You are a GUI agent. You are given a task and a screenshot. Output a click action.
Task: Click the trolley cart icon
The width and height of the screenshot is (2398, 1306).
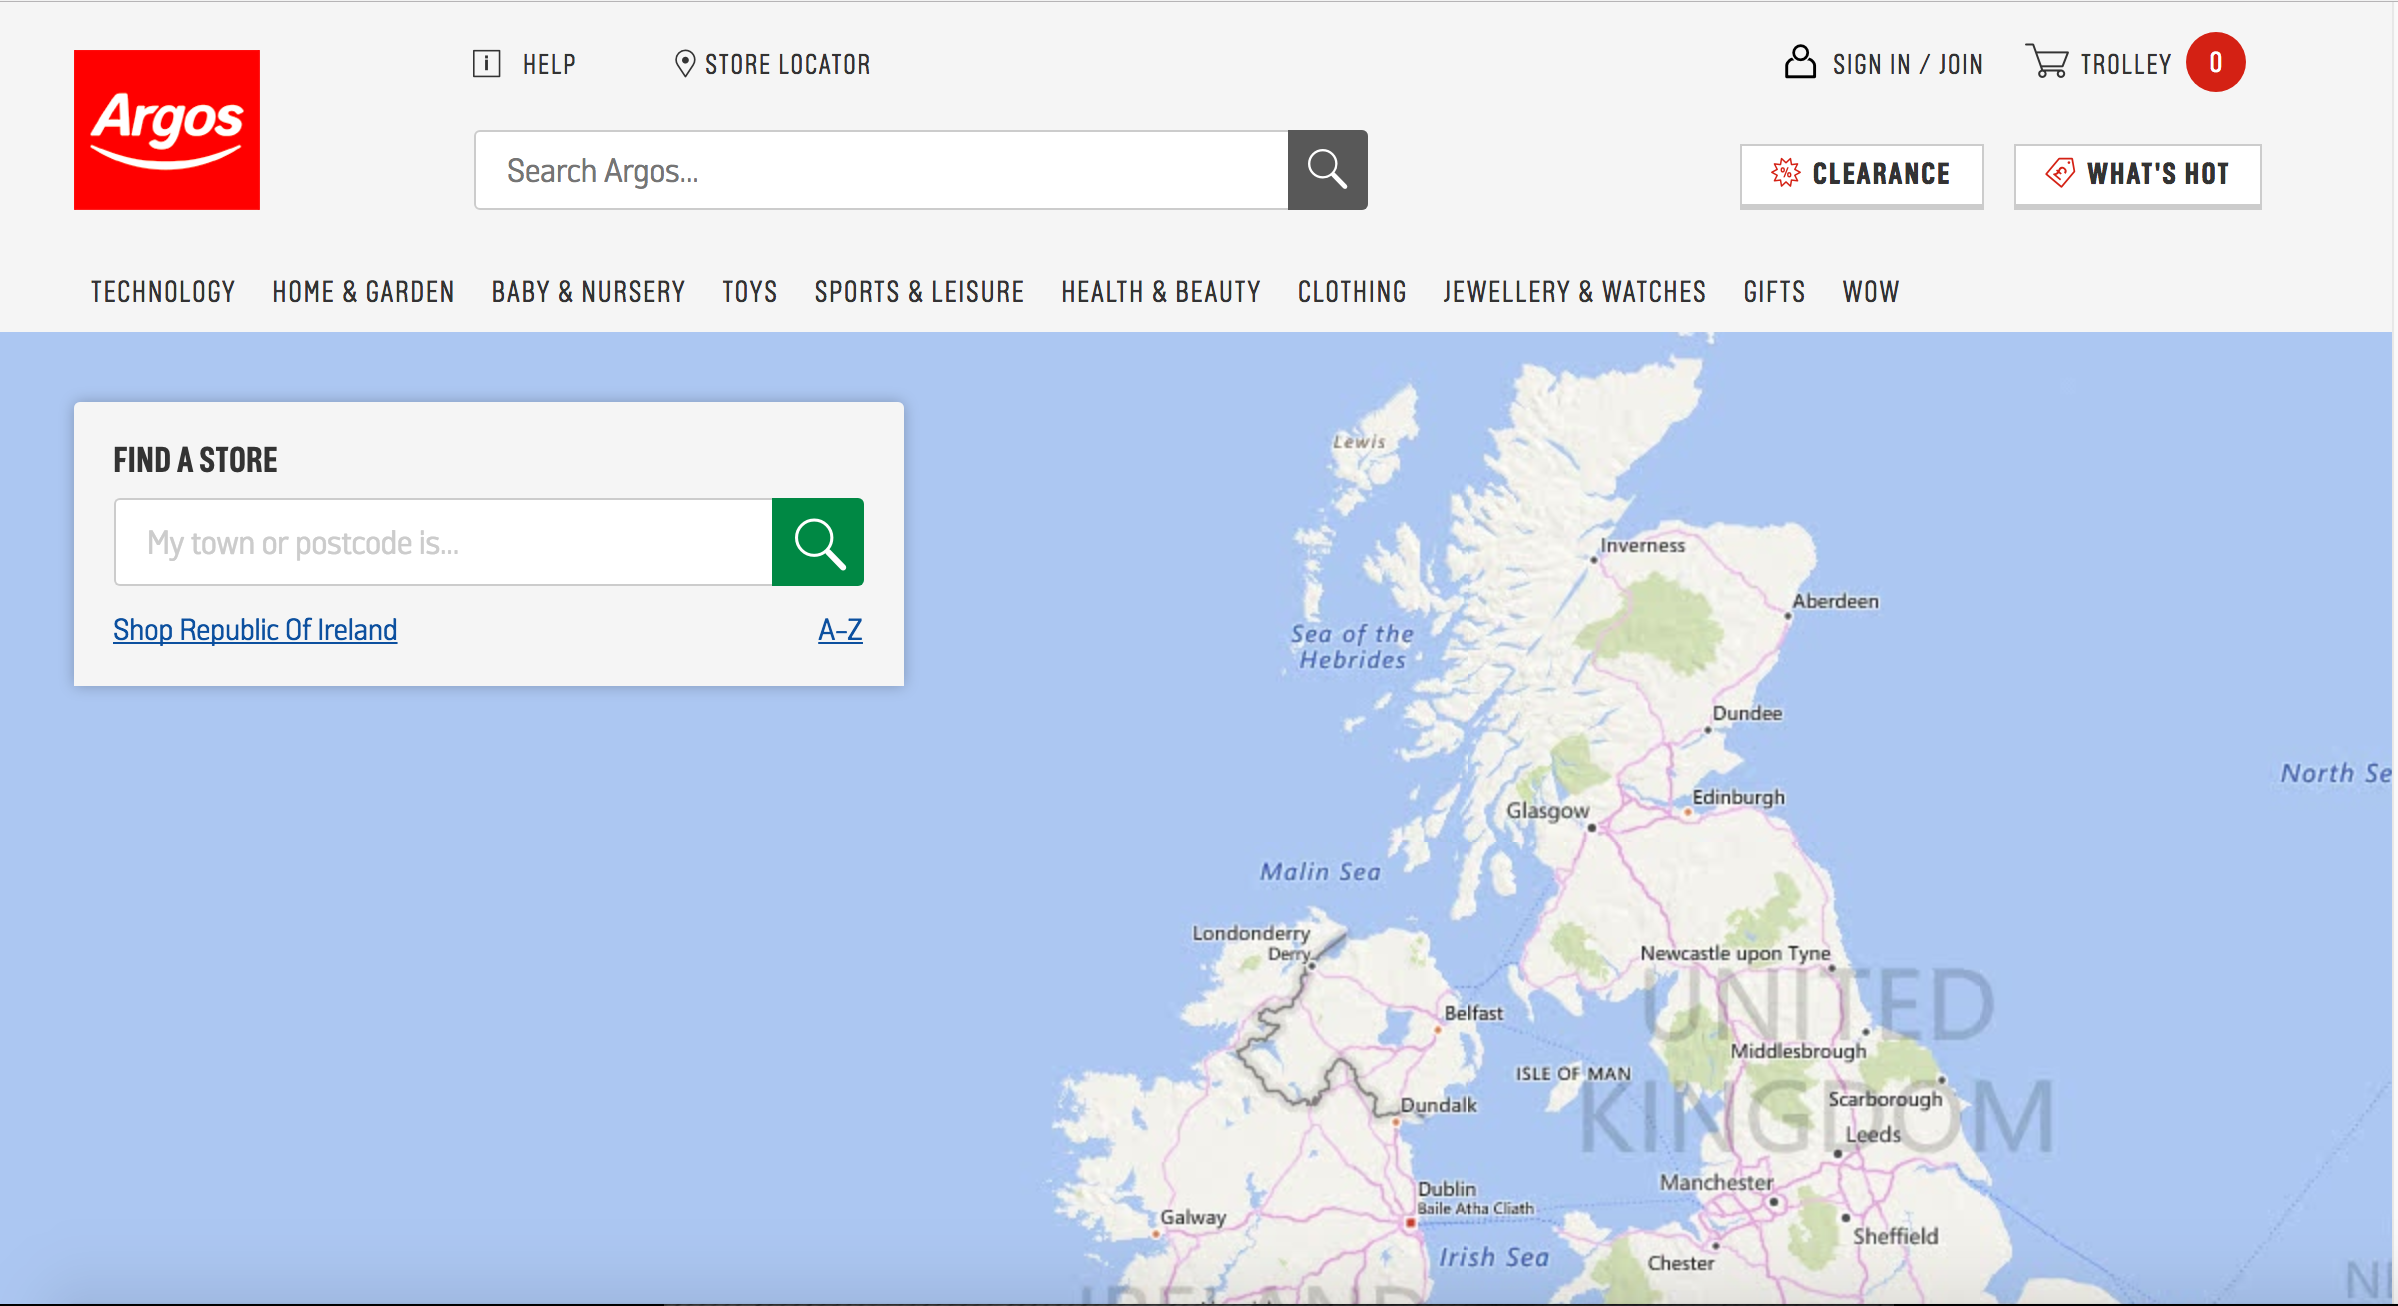[2047, 61]
